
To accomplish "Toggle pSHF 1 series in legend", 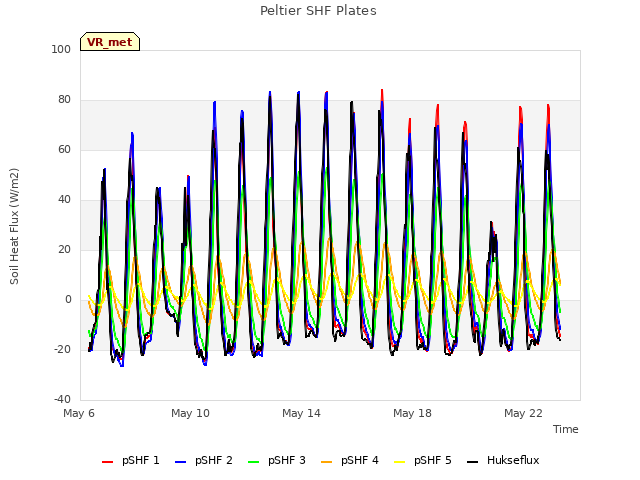I will [131, 461].
